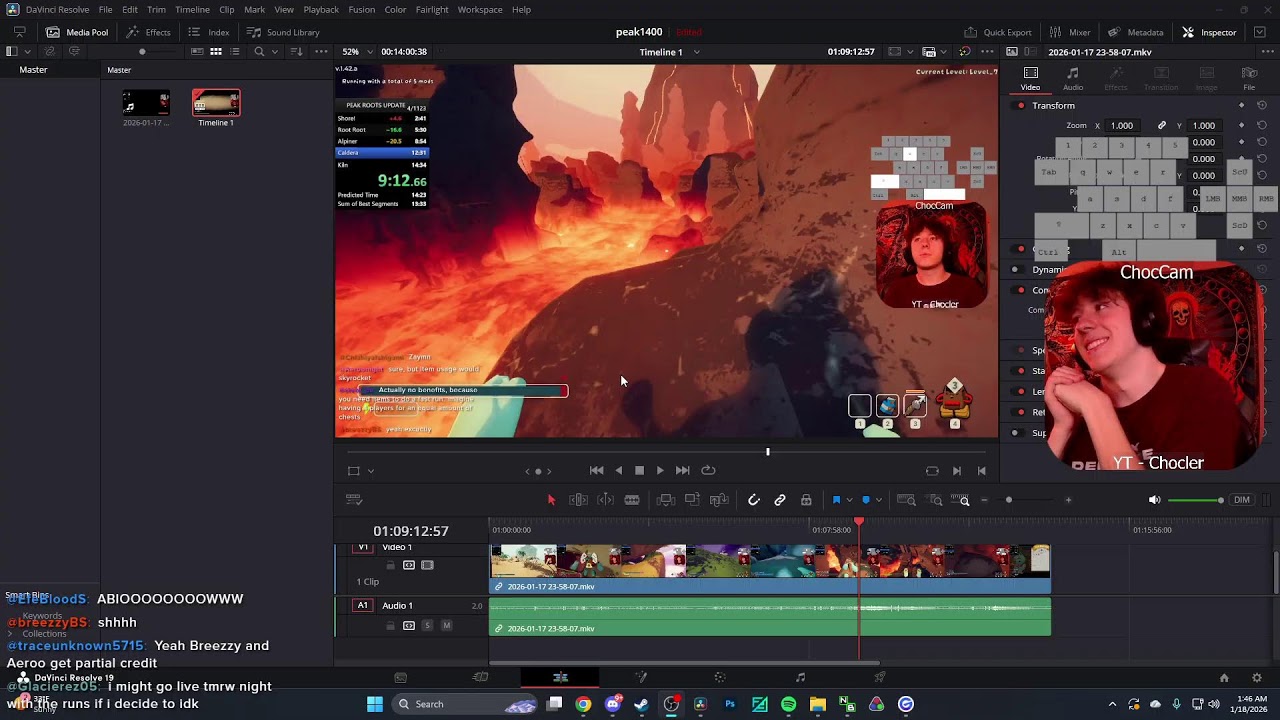This screenshot has width=1280, height=720.
Task: Open the Fairlight menu
Action: coord(432,9)
